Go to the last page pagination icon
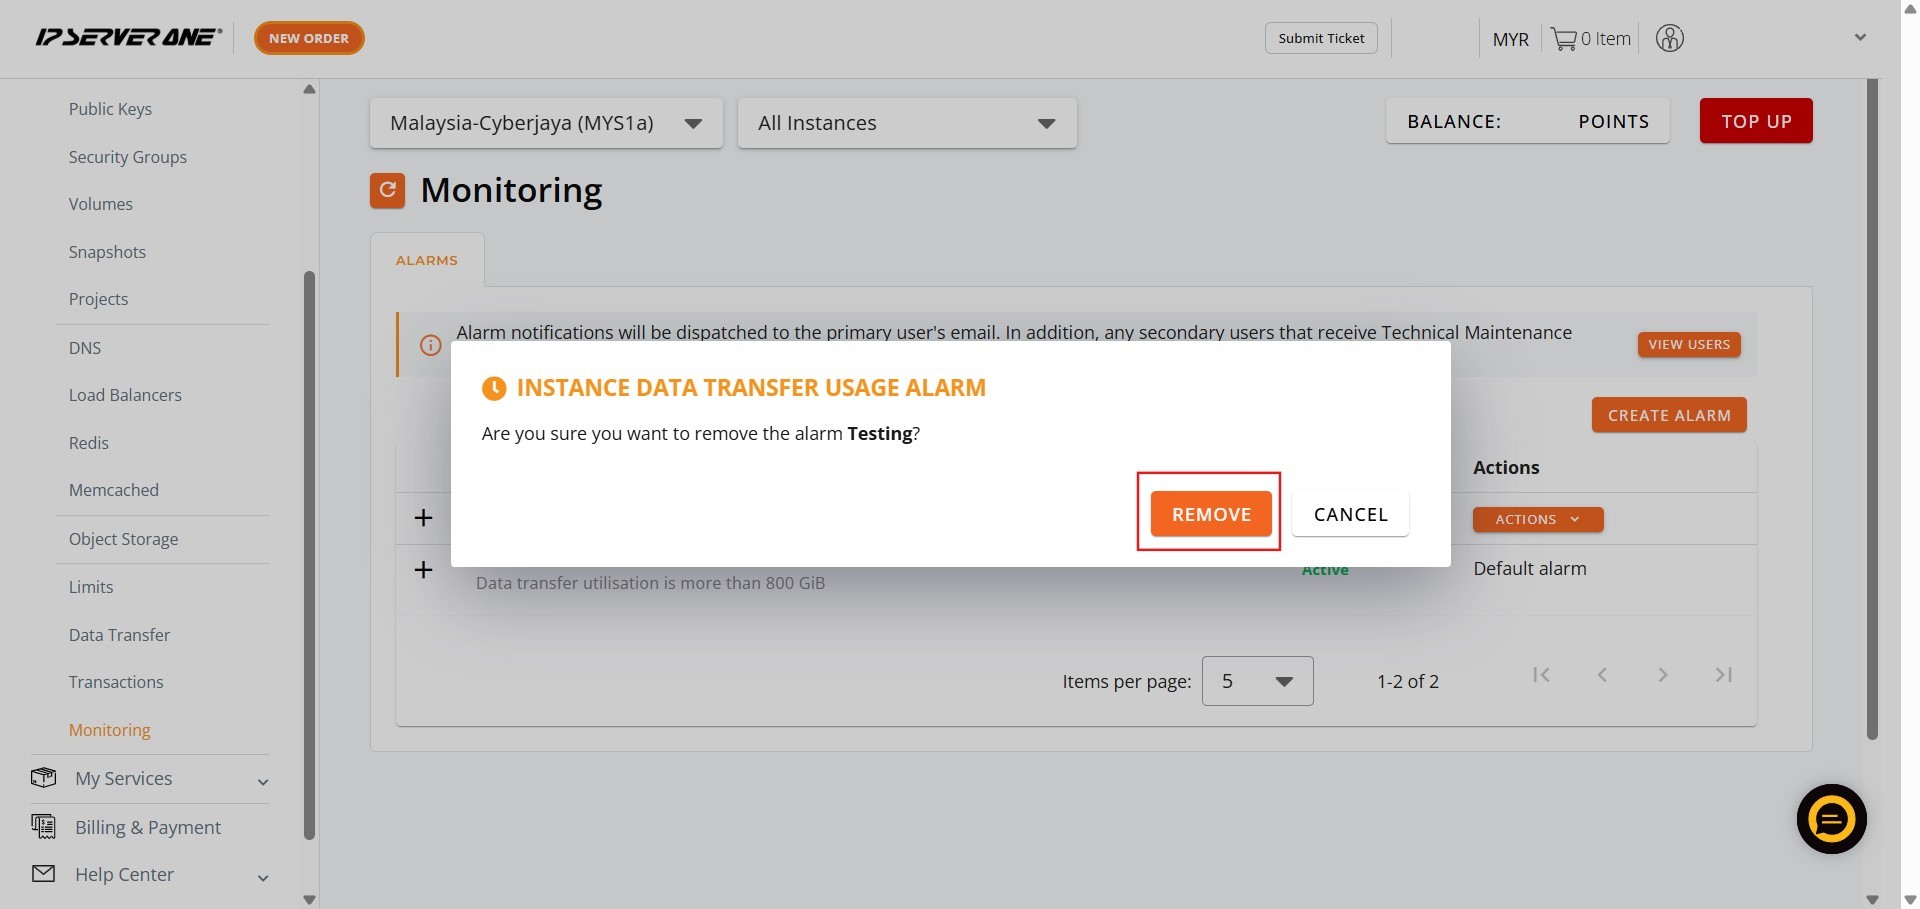Viewport: 1920px width, 909px height. [x=1723, y=675]
